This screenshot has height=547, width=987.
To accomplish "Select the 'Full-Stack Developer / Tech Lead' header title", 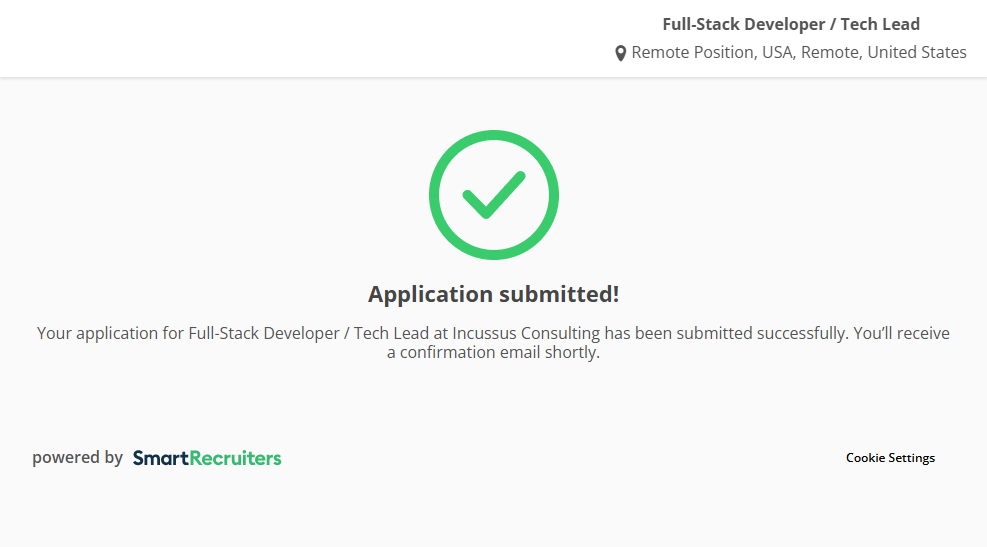I will coord(790,24).
